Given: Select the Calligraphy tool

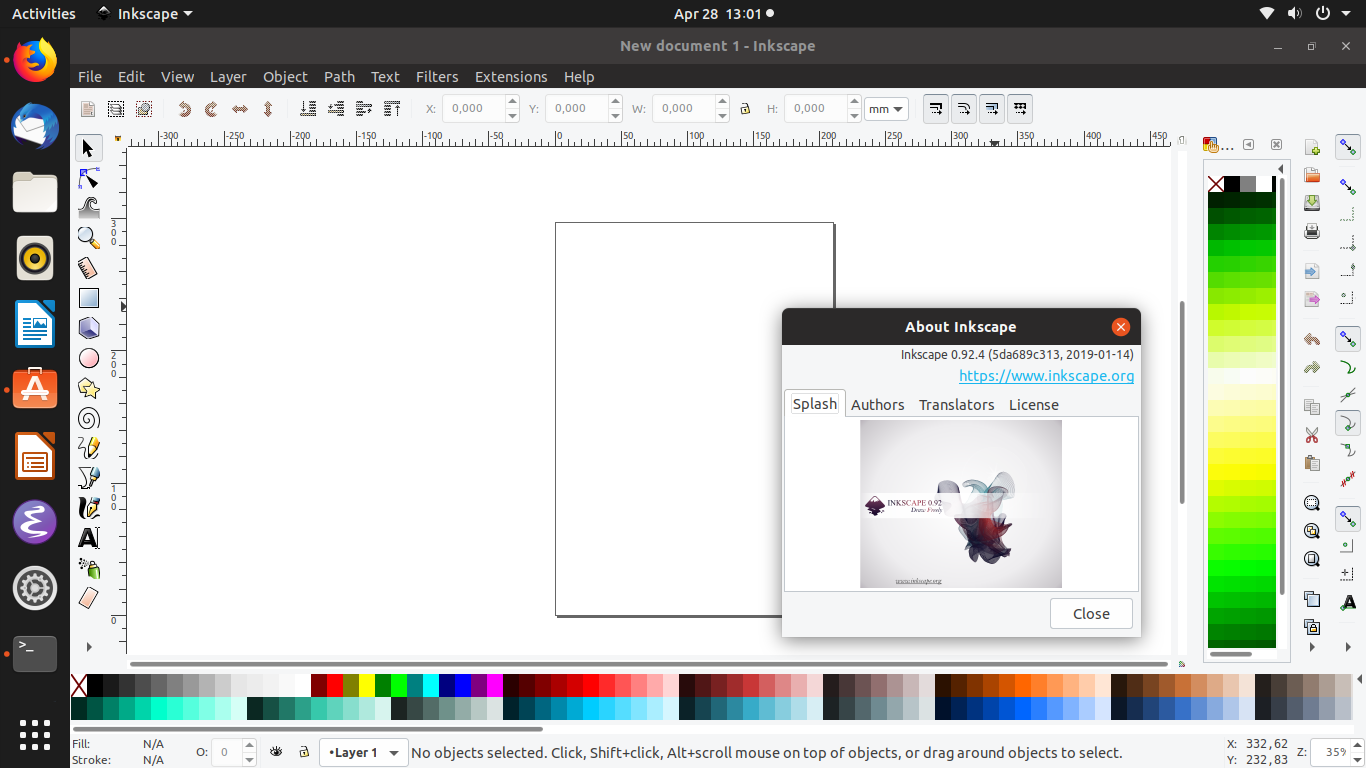Looking at the screenshot, I should point(88,508).
